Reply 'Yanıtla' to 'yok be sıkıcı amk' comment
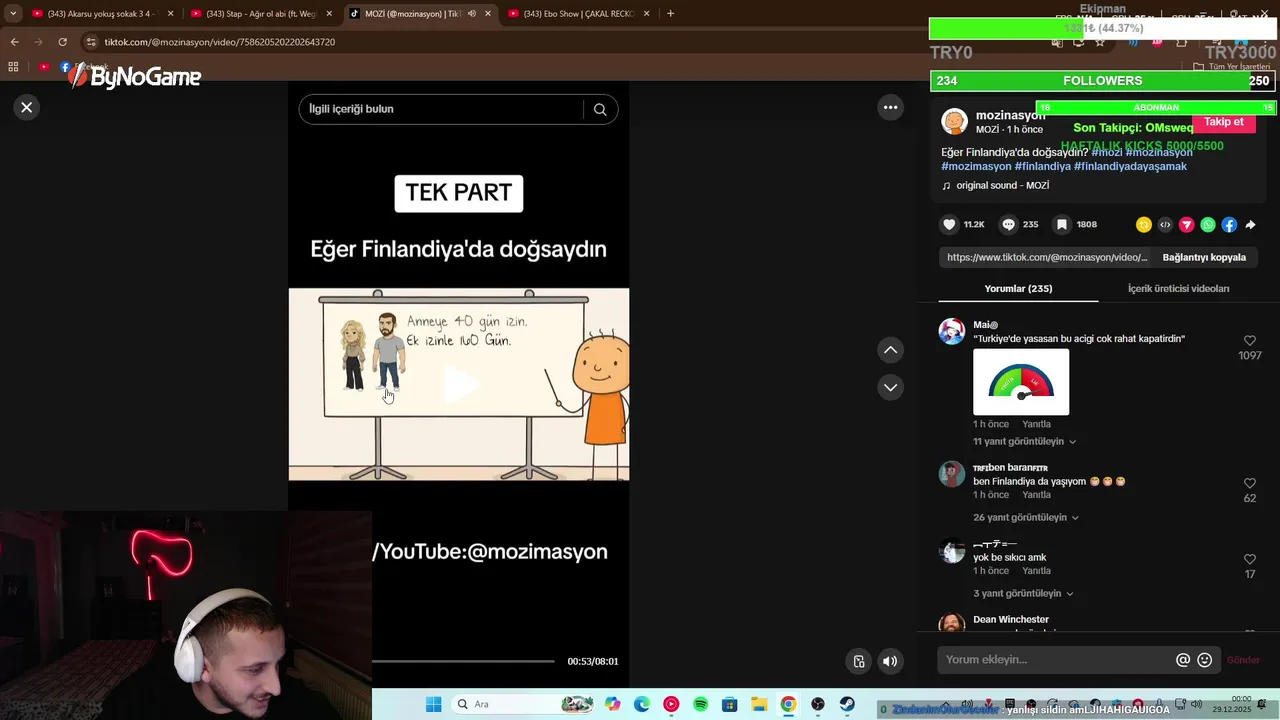The height and width of the screenshot is (720, 1280). (x=1036, y=570)
